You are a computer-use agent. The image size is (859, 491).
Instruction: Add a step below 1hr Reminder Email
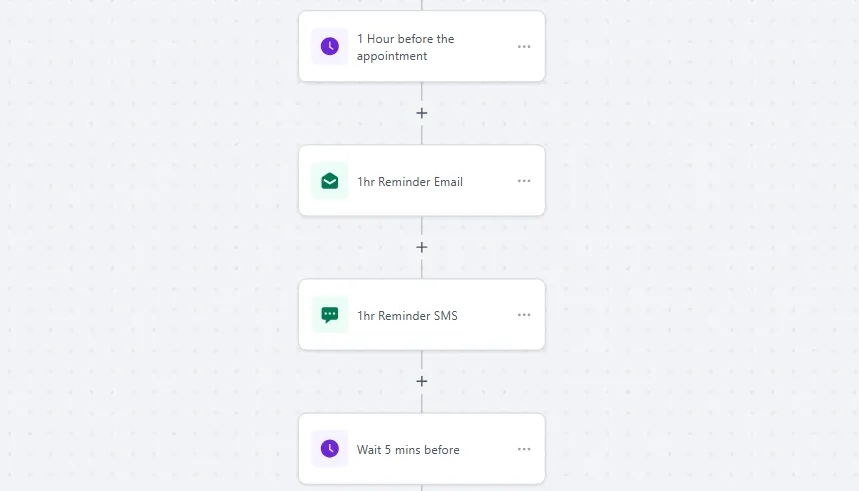[x=422, y=247]
